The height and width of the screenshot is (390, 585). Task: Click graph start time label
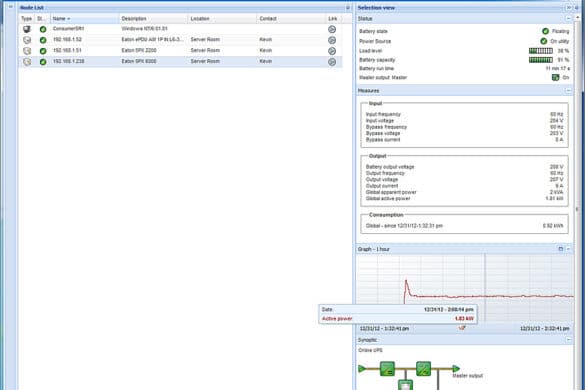(x=384, y=328)
